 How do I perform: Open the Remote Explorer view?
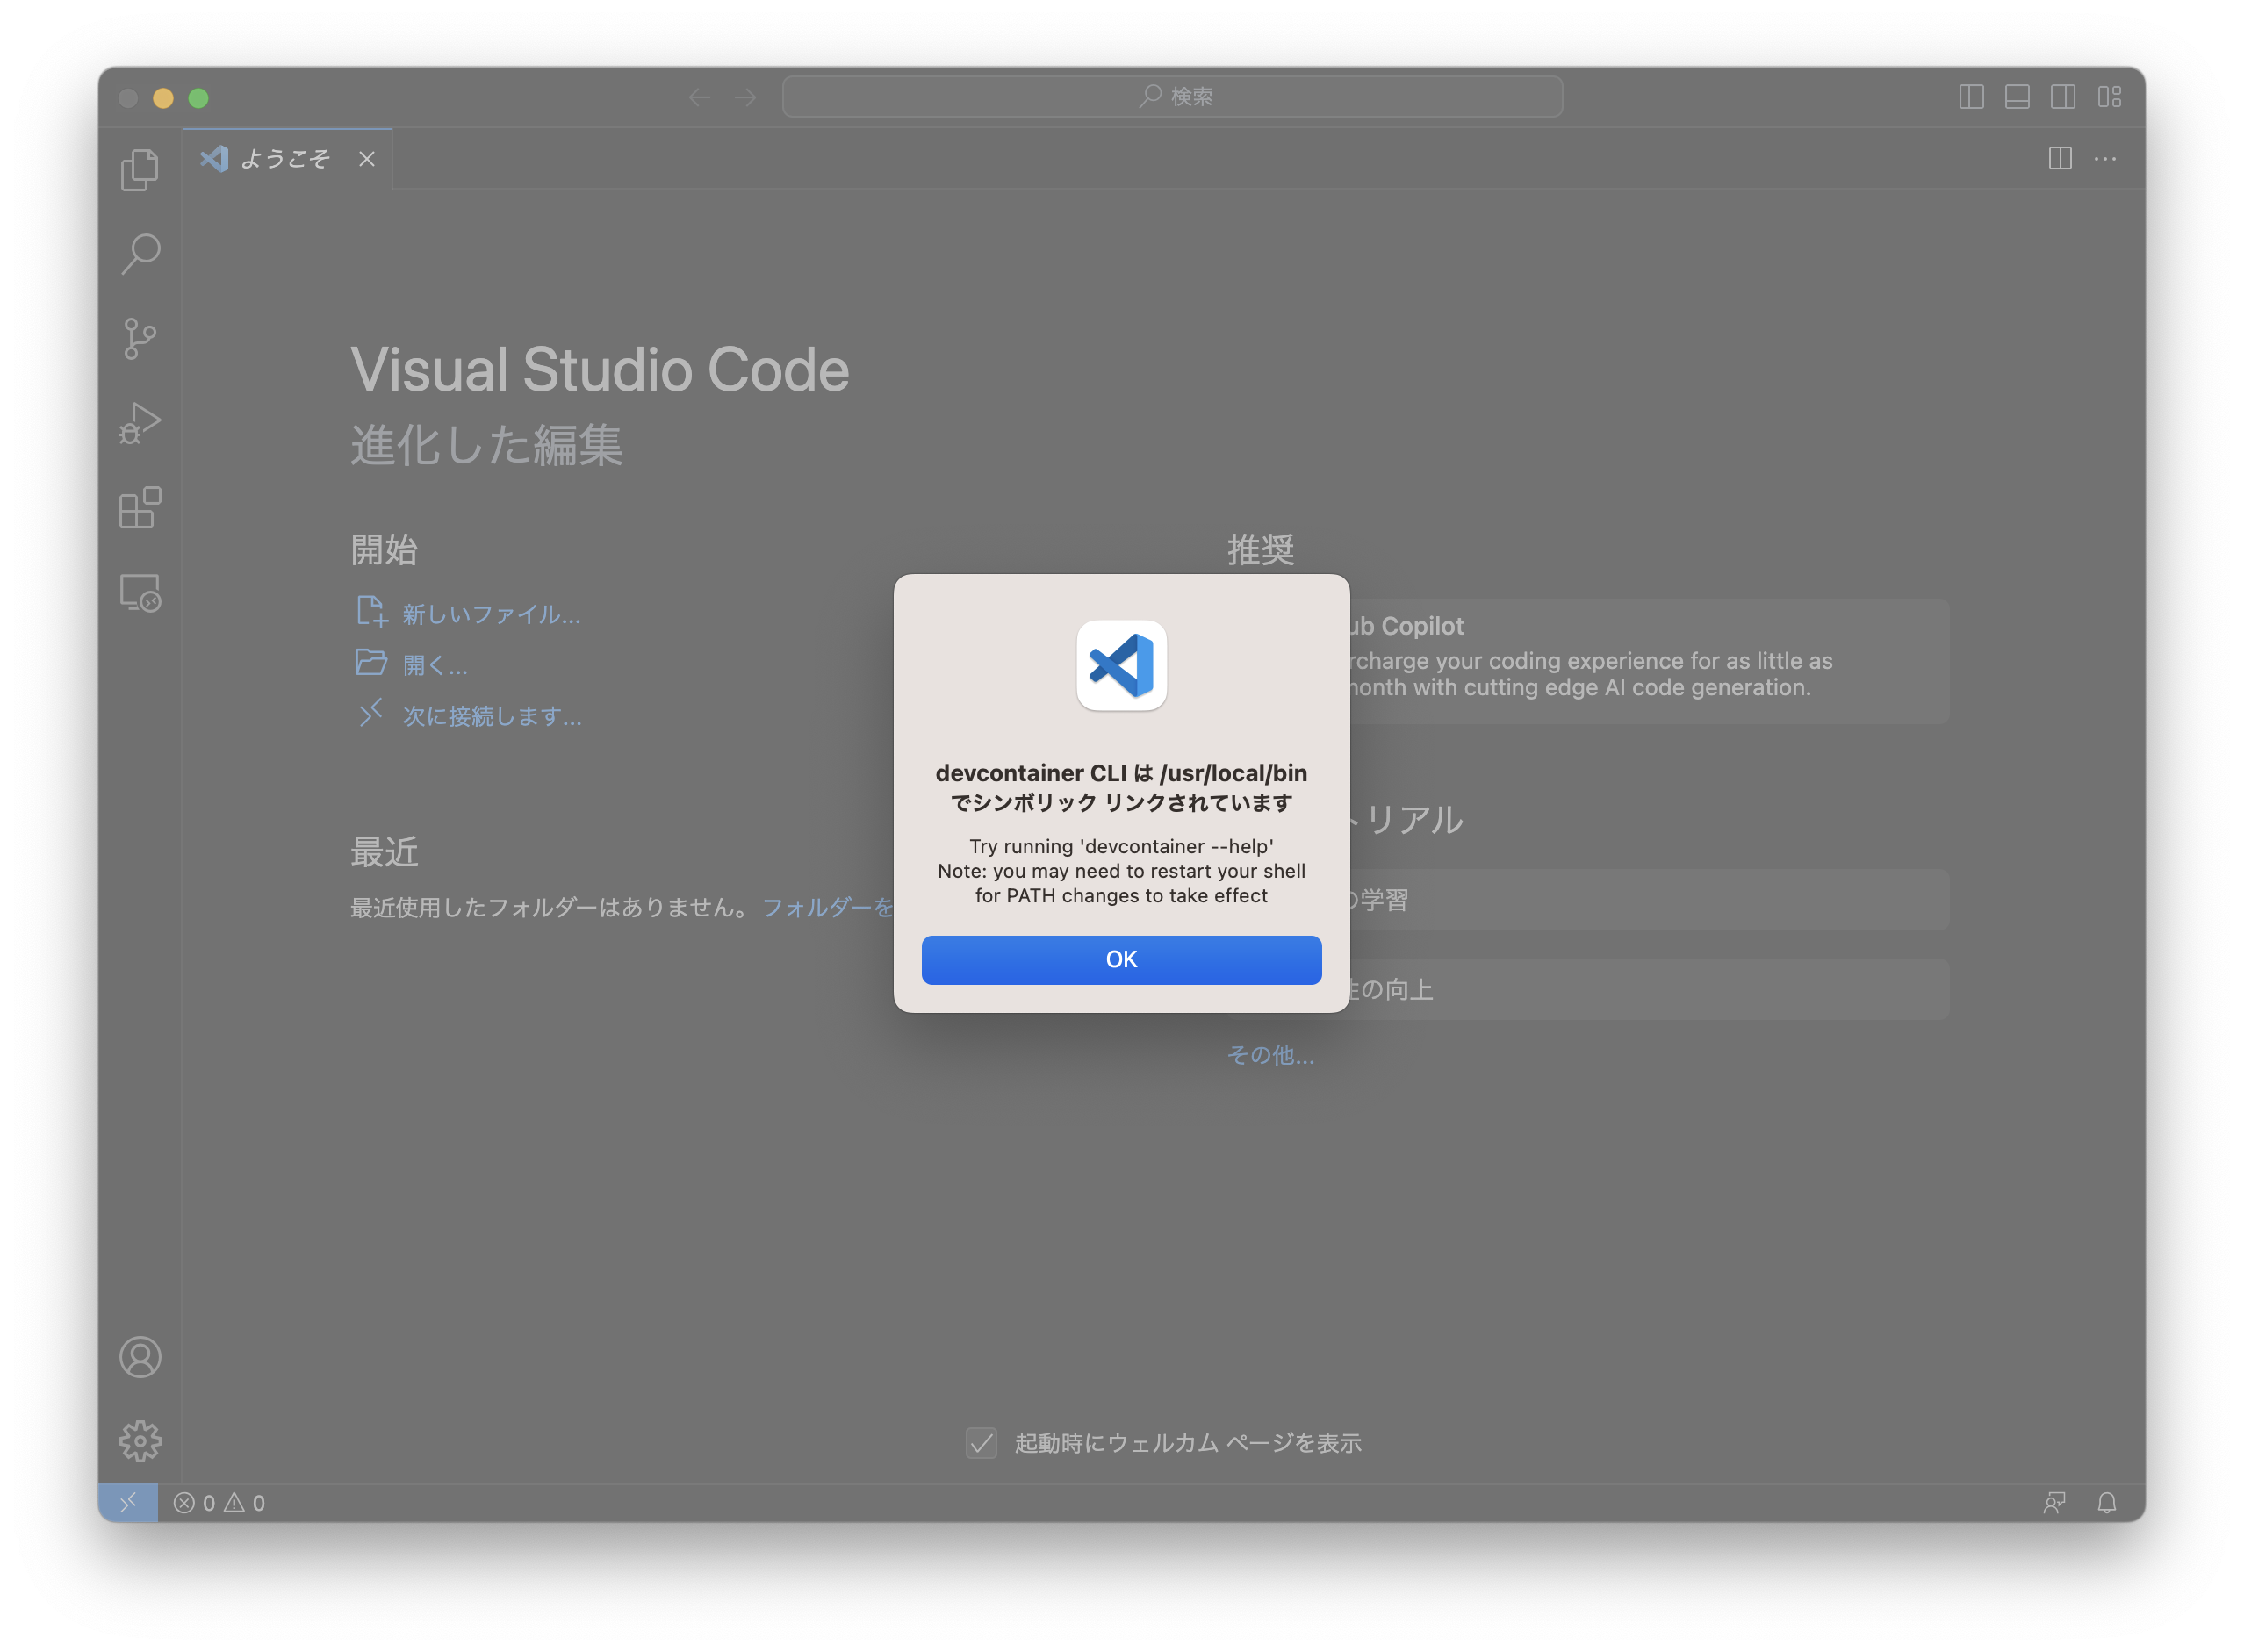point(140,592)
